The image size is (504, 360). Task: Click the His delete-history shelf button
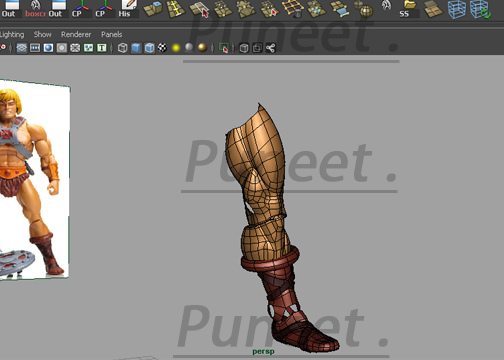128,9
